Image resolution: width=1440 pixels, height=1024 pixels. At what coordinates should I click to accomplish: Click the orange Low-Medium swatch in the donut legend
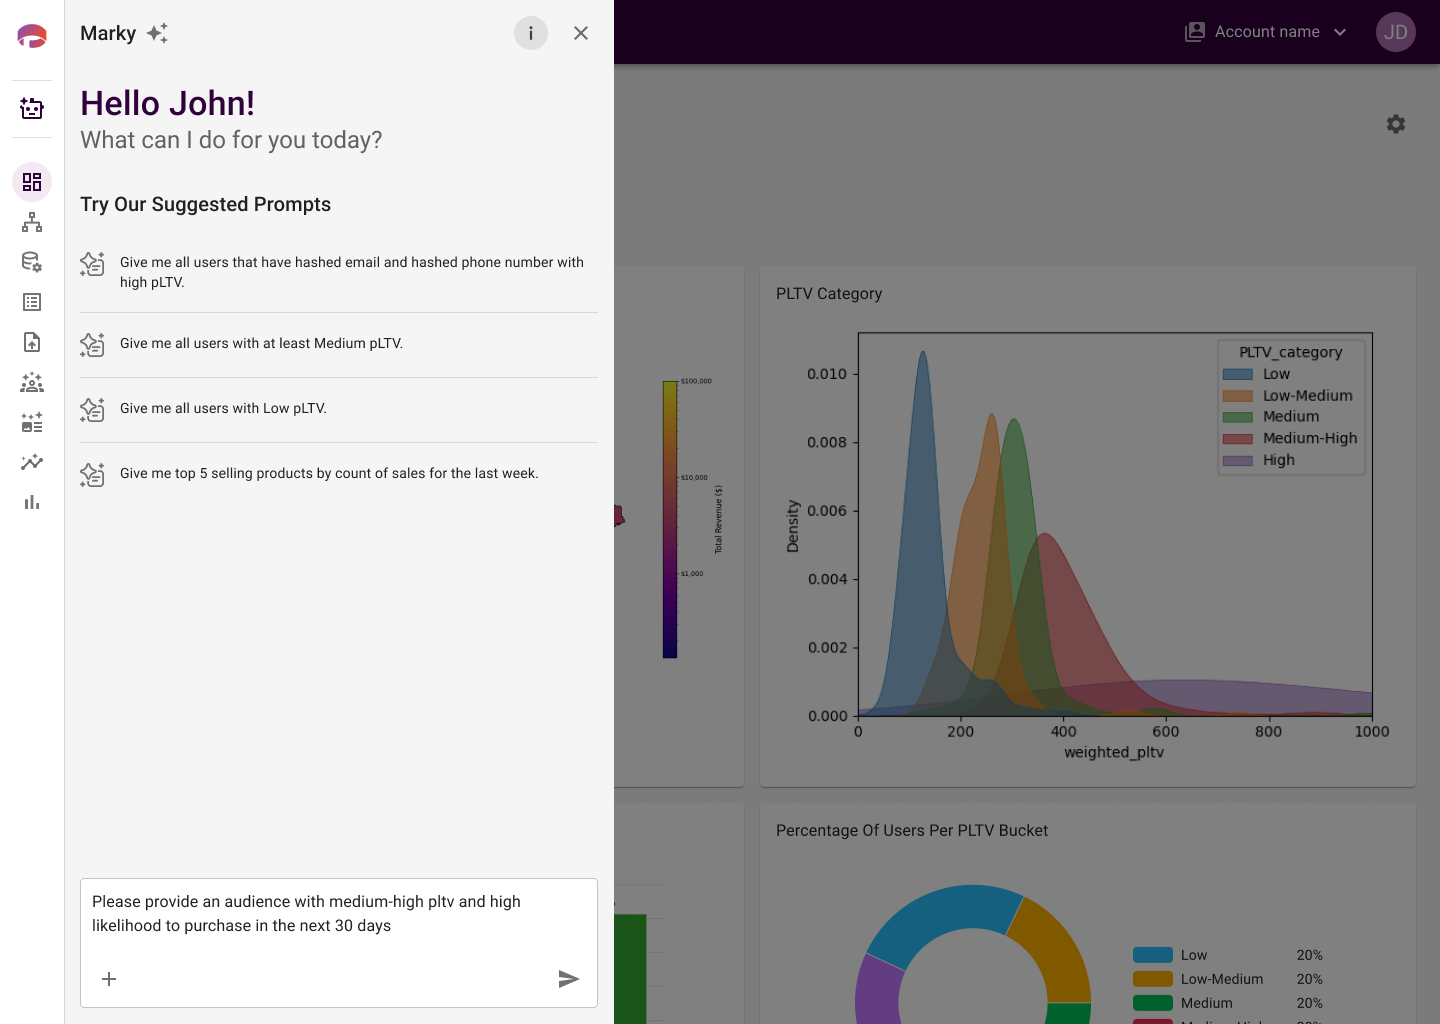click(1153, 979)
